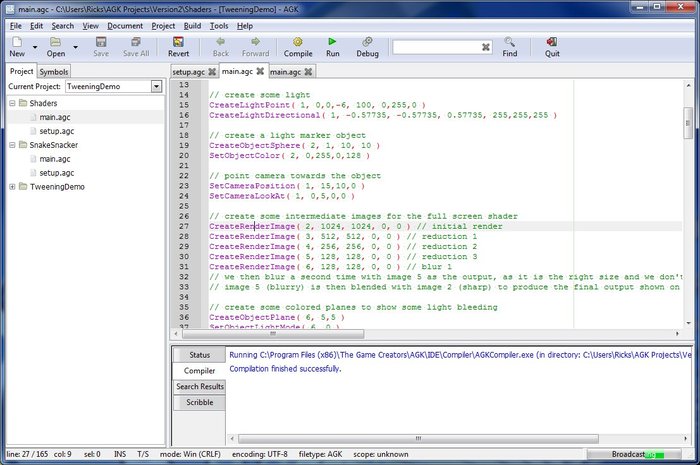Switch to the Symbols sidebar tab
Image resolution: width=700 pixels, height=465 pixels.
pyautogui.click(x=54, y=72)
